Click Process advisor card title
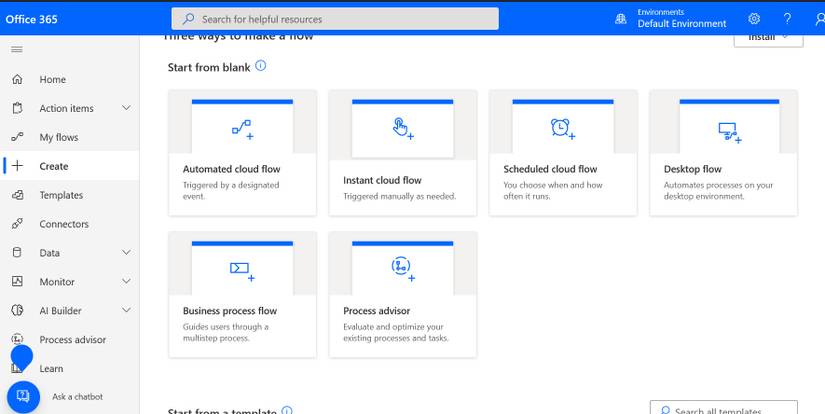825x414 pixels. [x=377, y=311]
